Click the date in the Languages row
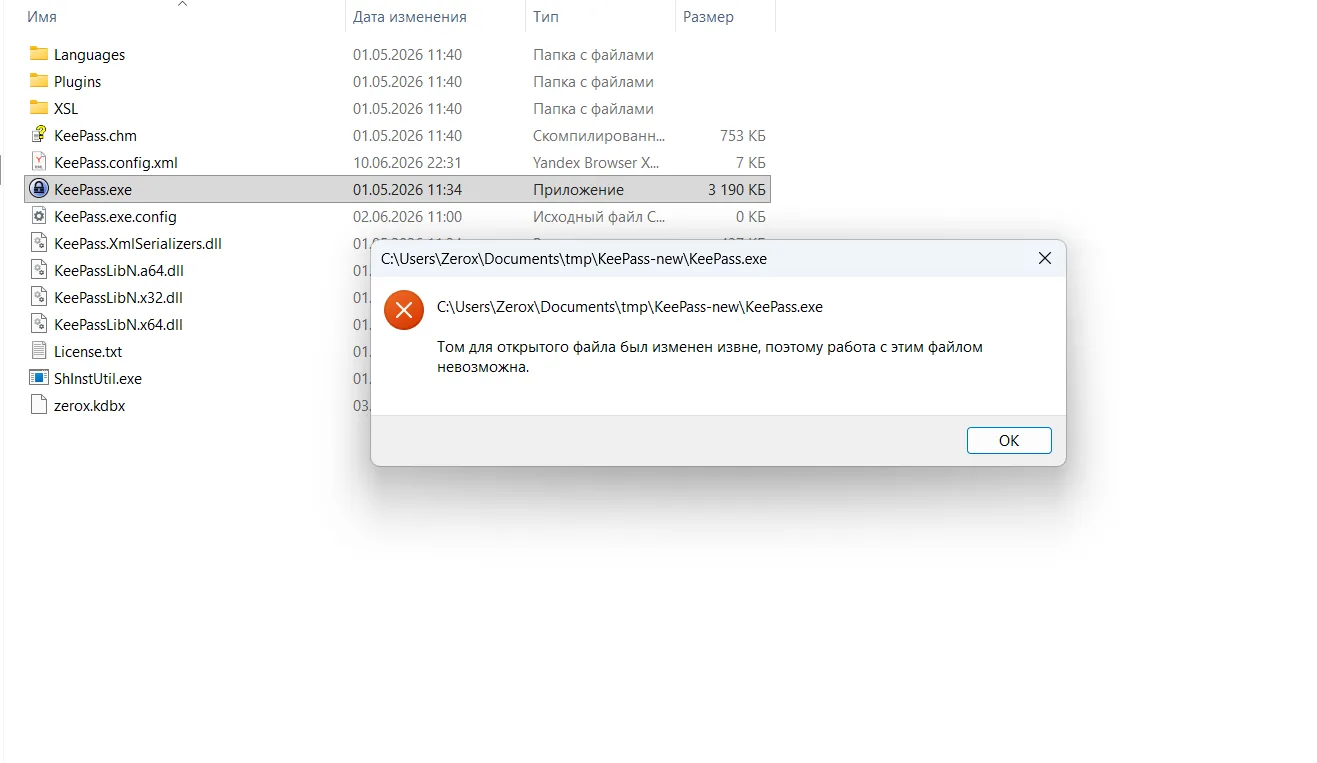 coord(408,55)
